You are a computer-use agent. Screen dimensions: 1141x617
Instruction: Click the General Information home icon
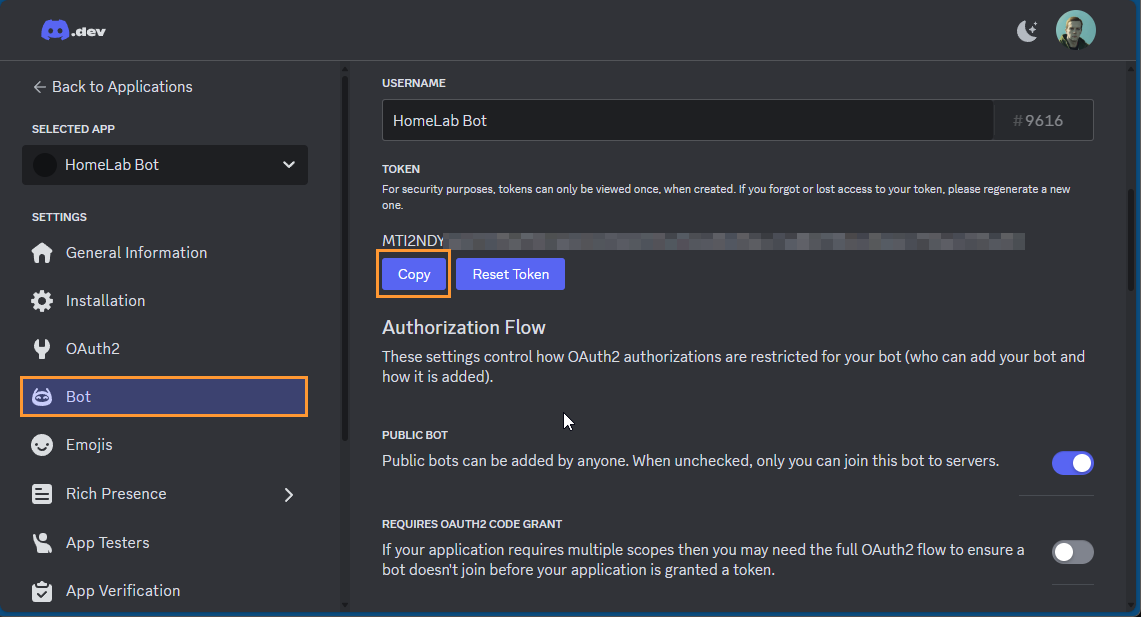pyautogui.click(x=42, y=253)
